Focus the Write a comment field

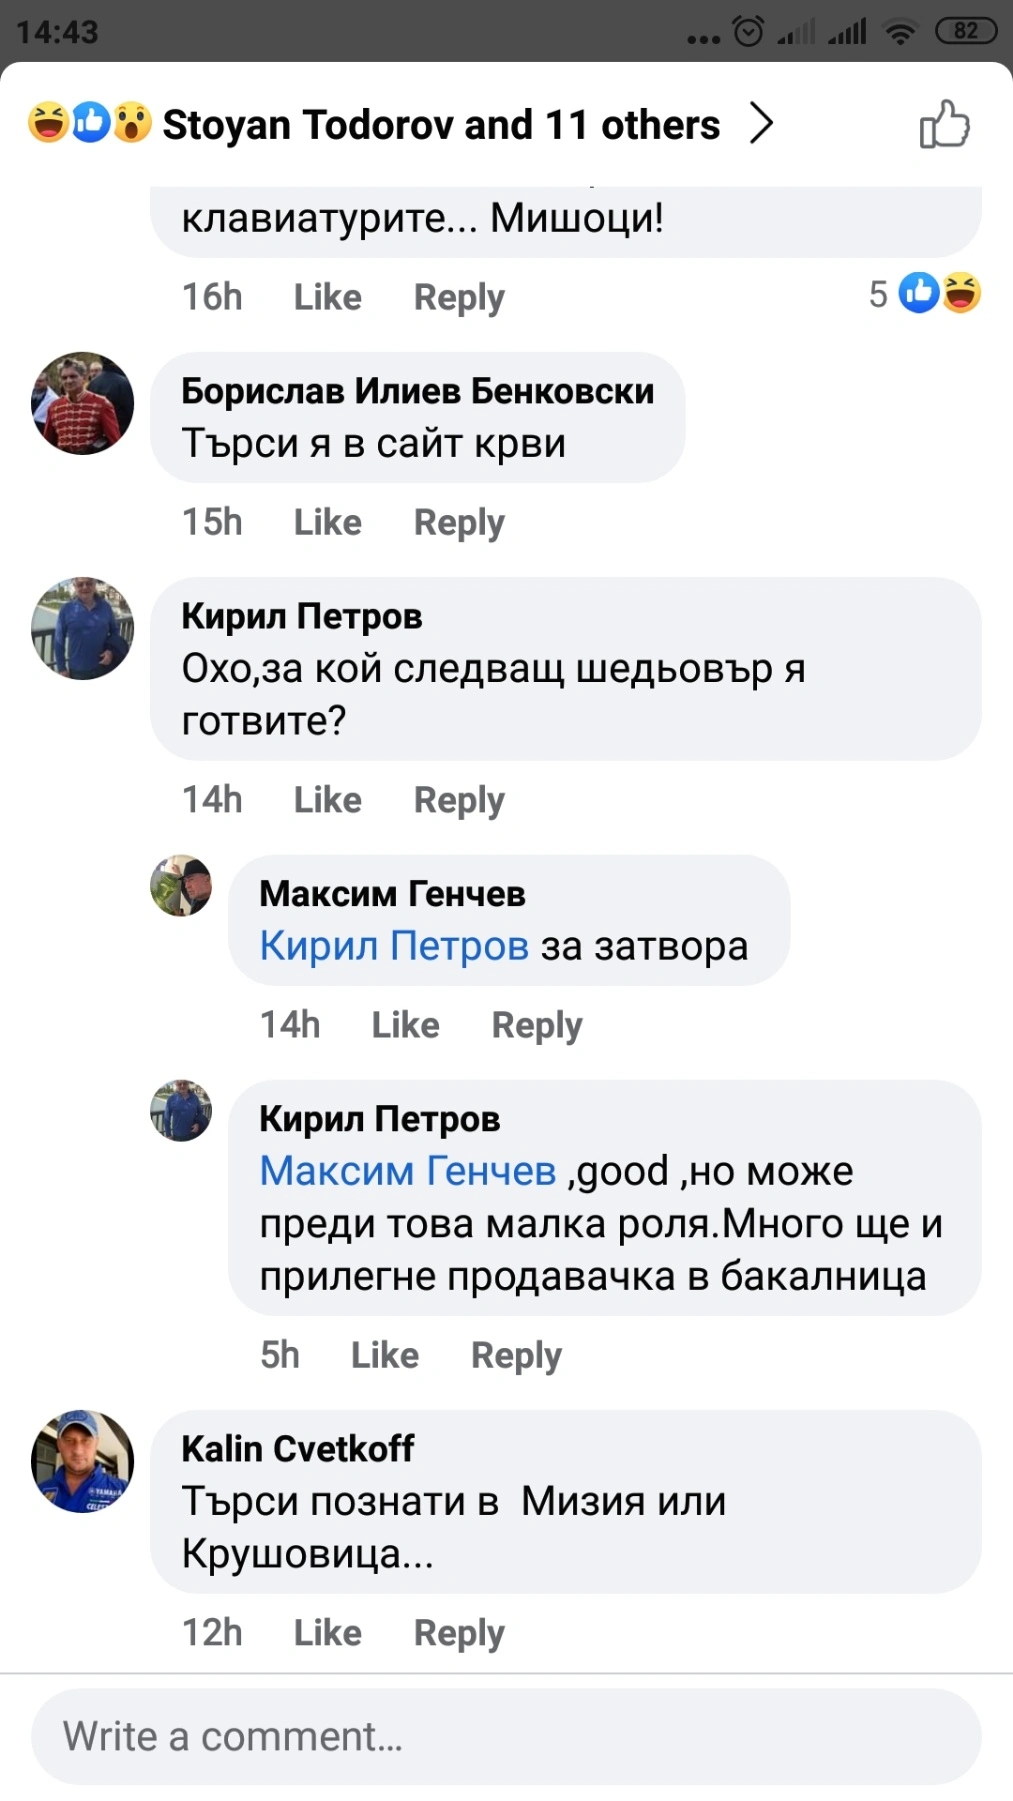(x=506, y=1737)
